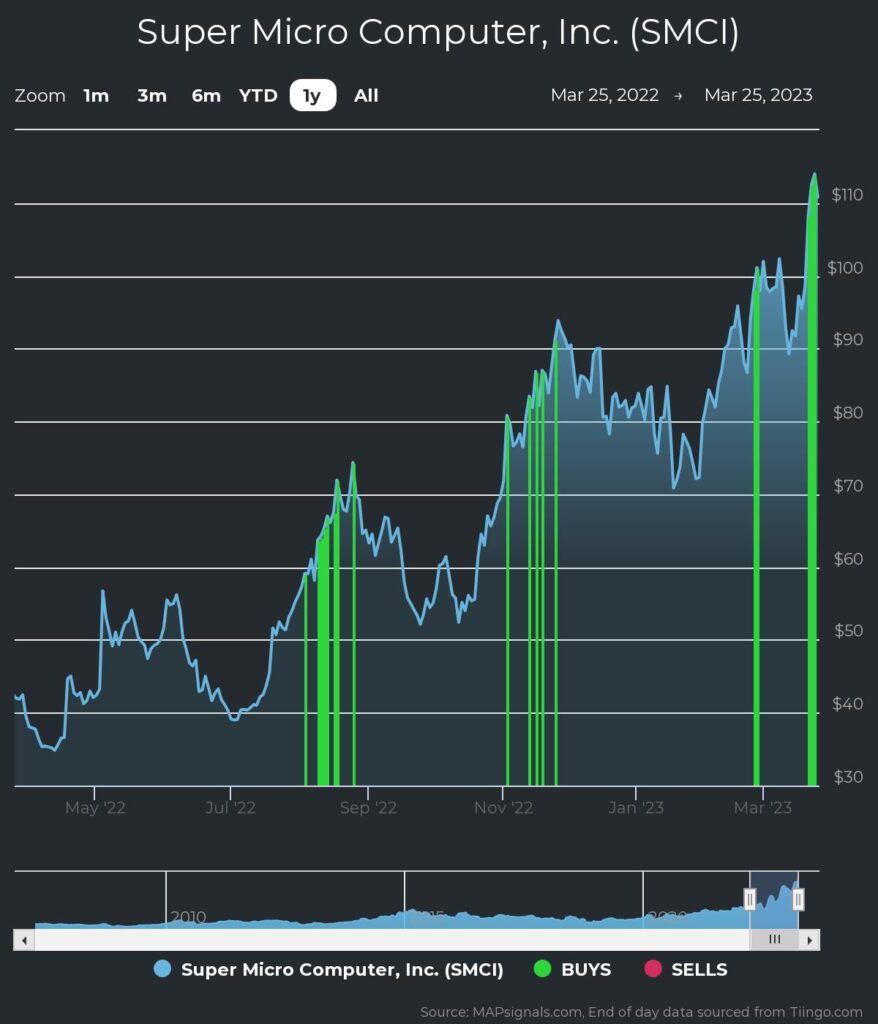Image resolution: width=878 pixels, height=1024 pixels.
Task: Click the Mar '23 axis label
Action: pyautogui.click(x=762, y=808)
